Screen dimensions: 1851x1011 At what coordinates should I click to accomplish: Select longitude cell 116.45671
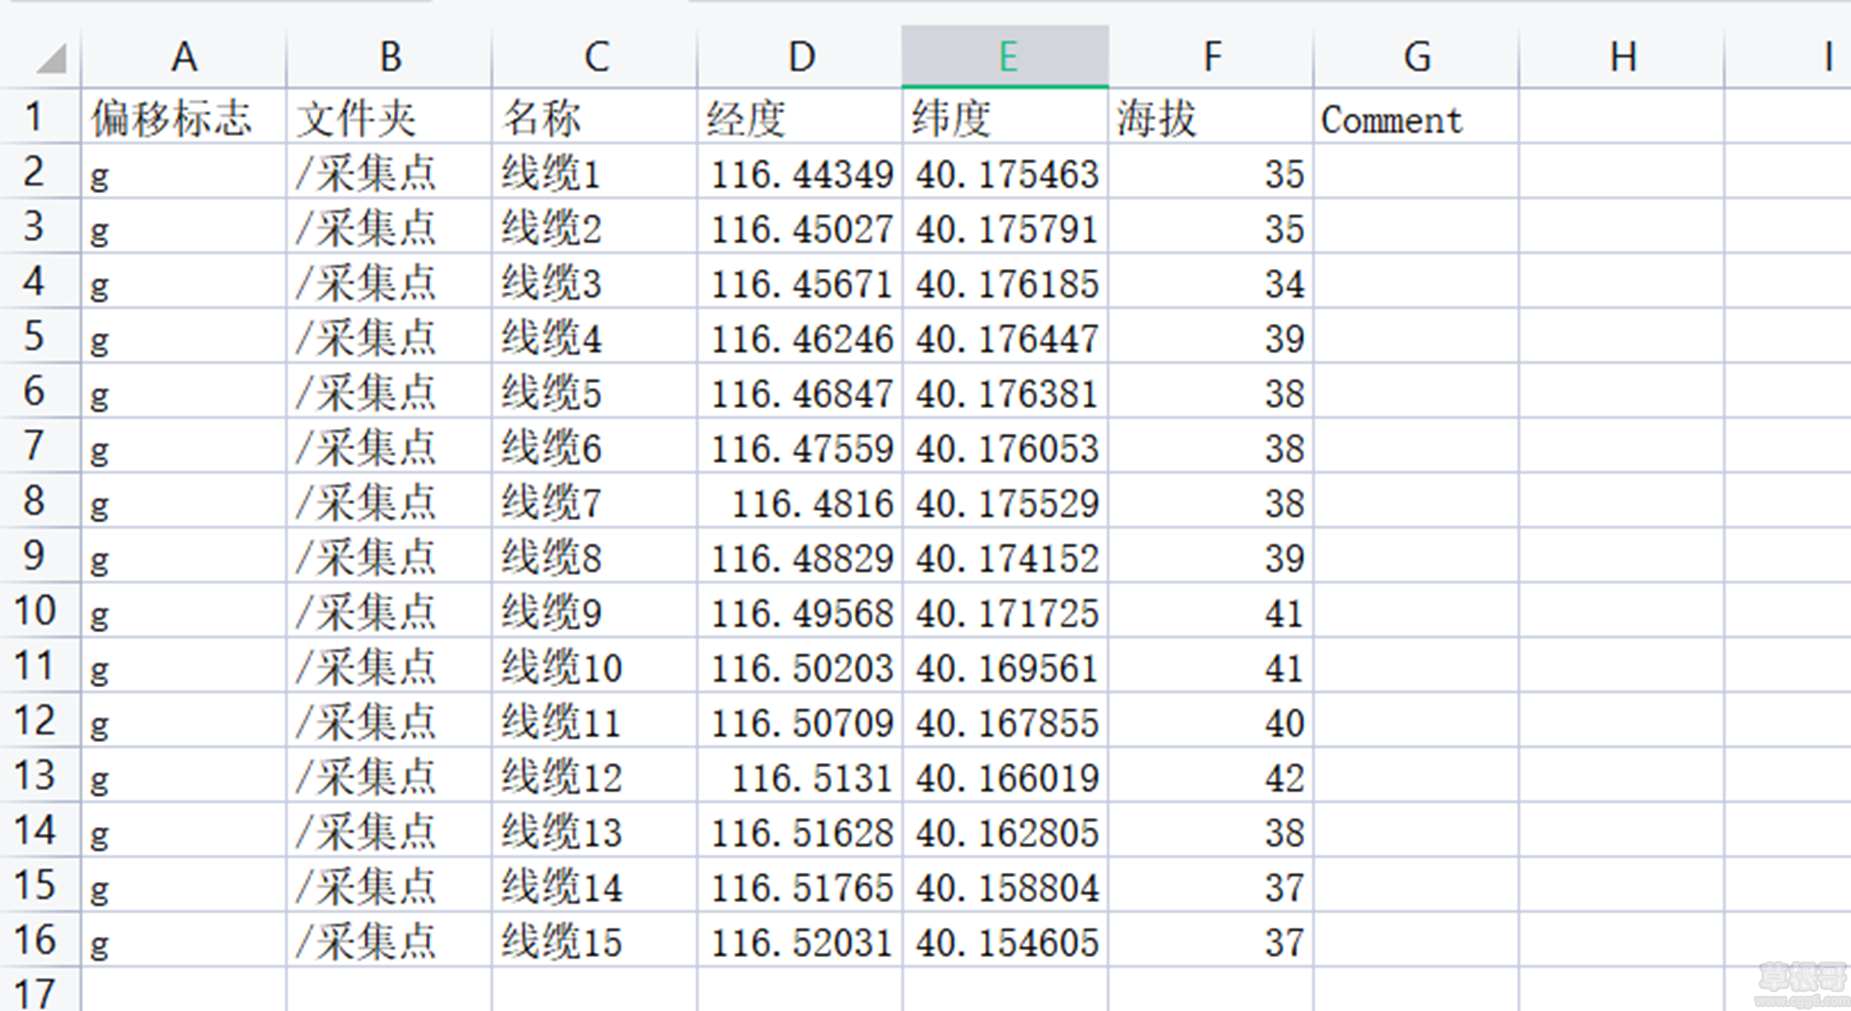click(800, 281)
